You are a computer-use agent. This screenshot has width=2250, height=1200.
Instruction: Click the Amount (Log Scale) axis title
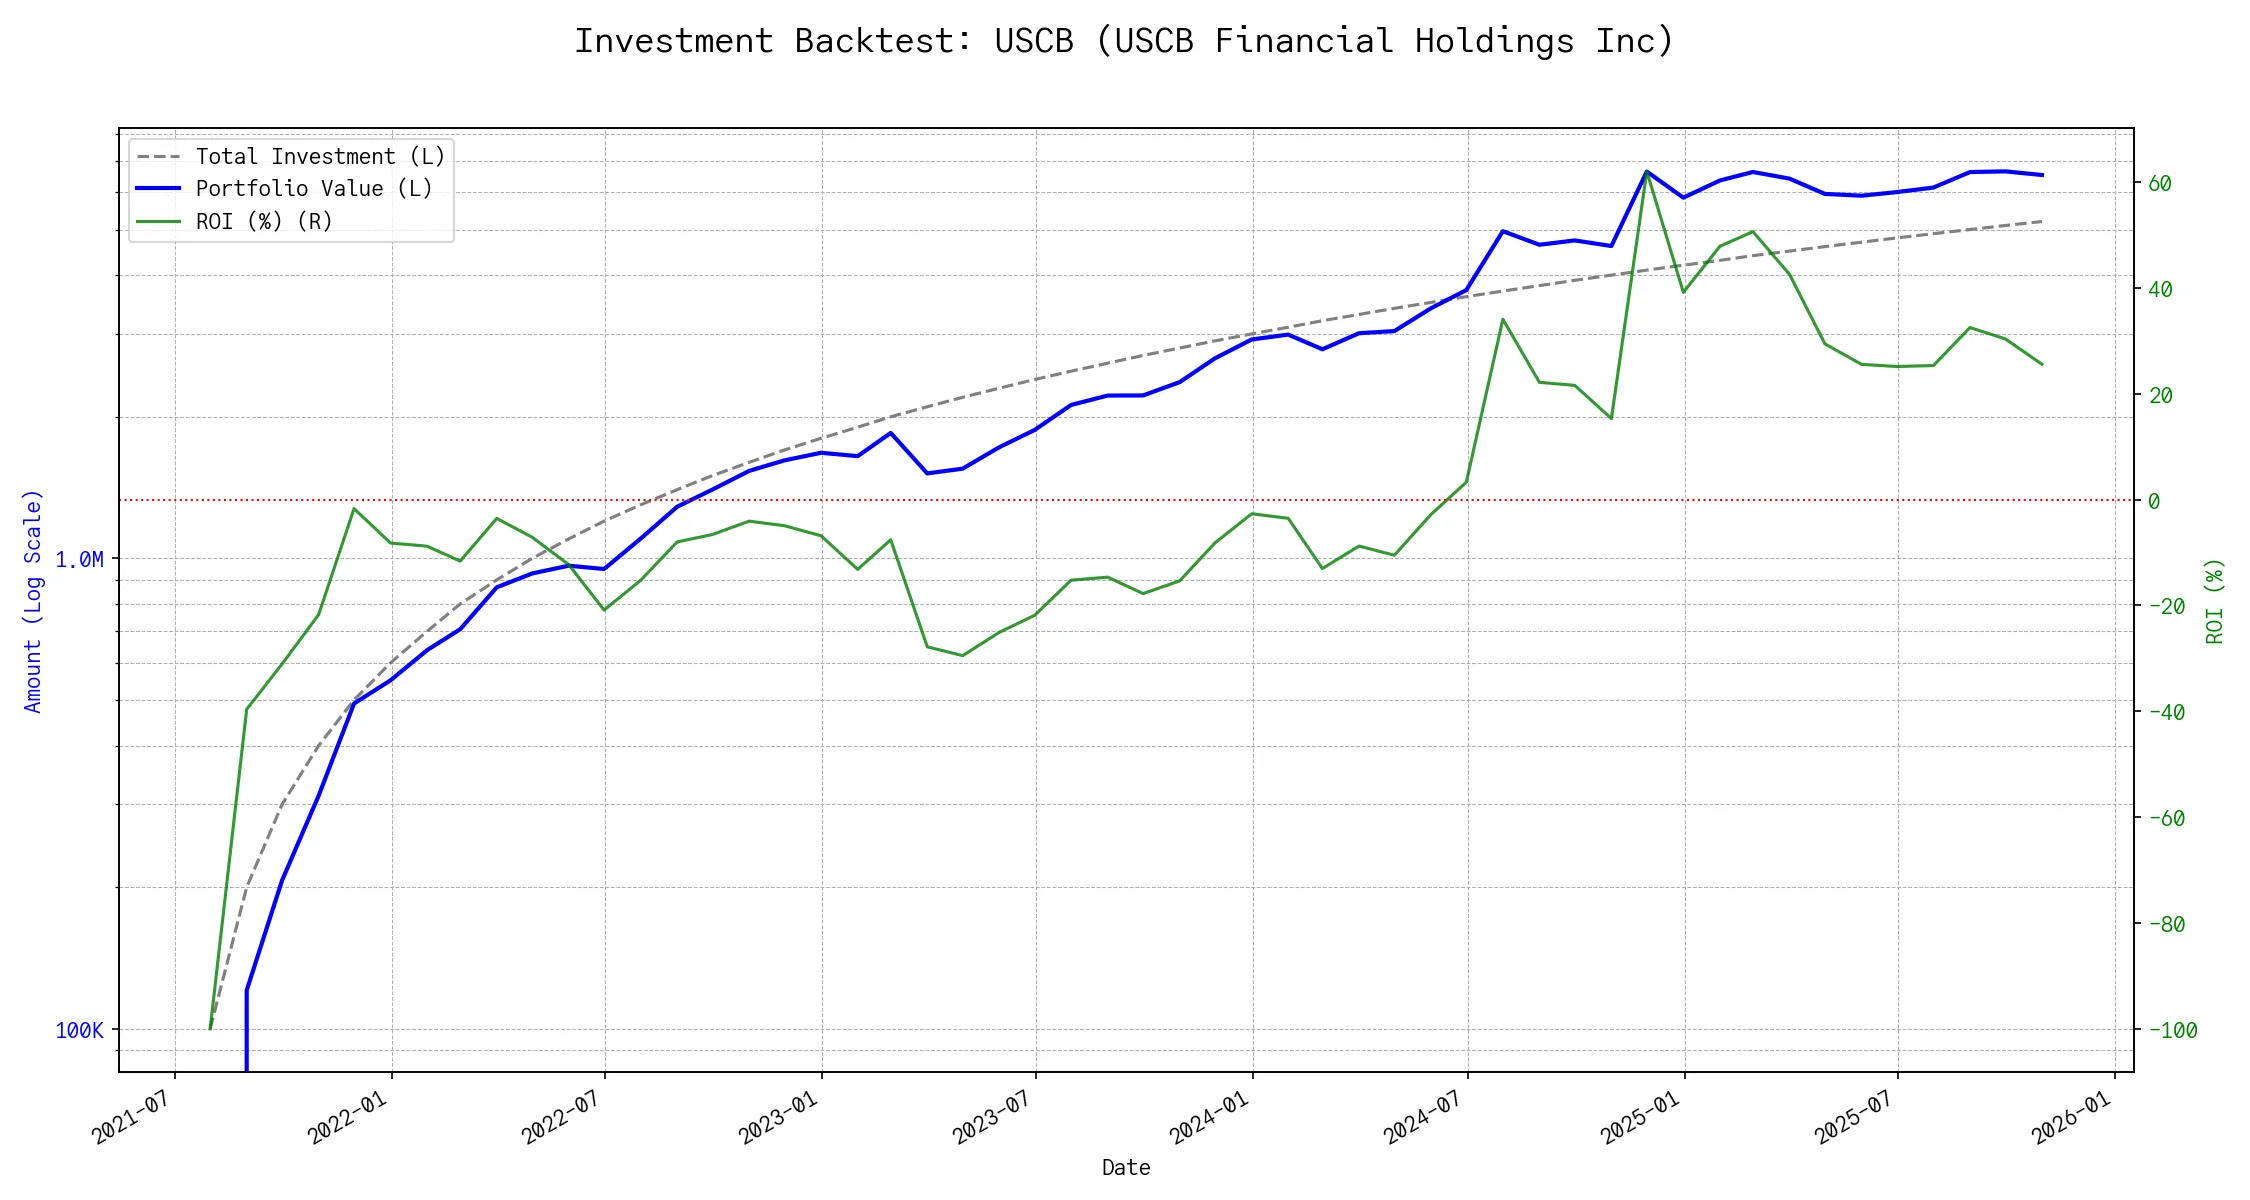click(33, 601)
